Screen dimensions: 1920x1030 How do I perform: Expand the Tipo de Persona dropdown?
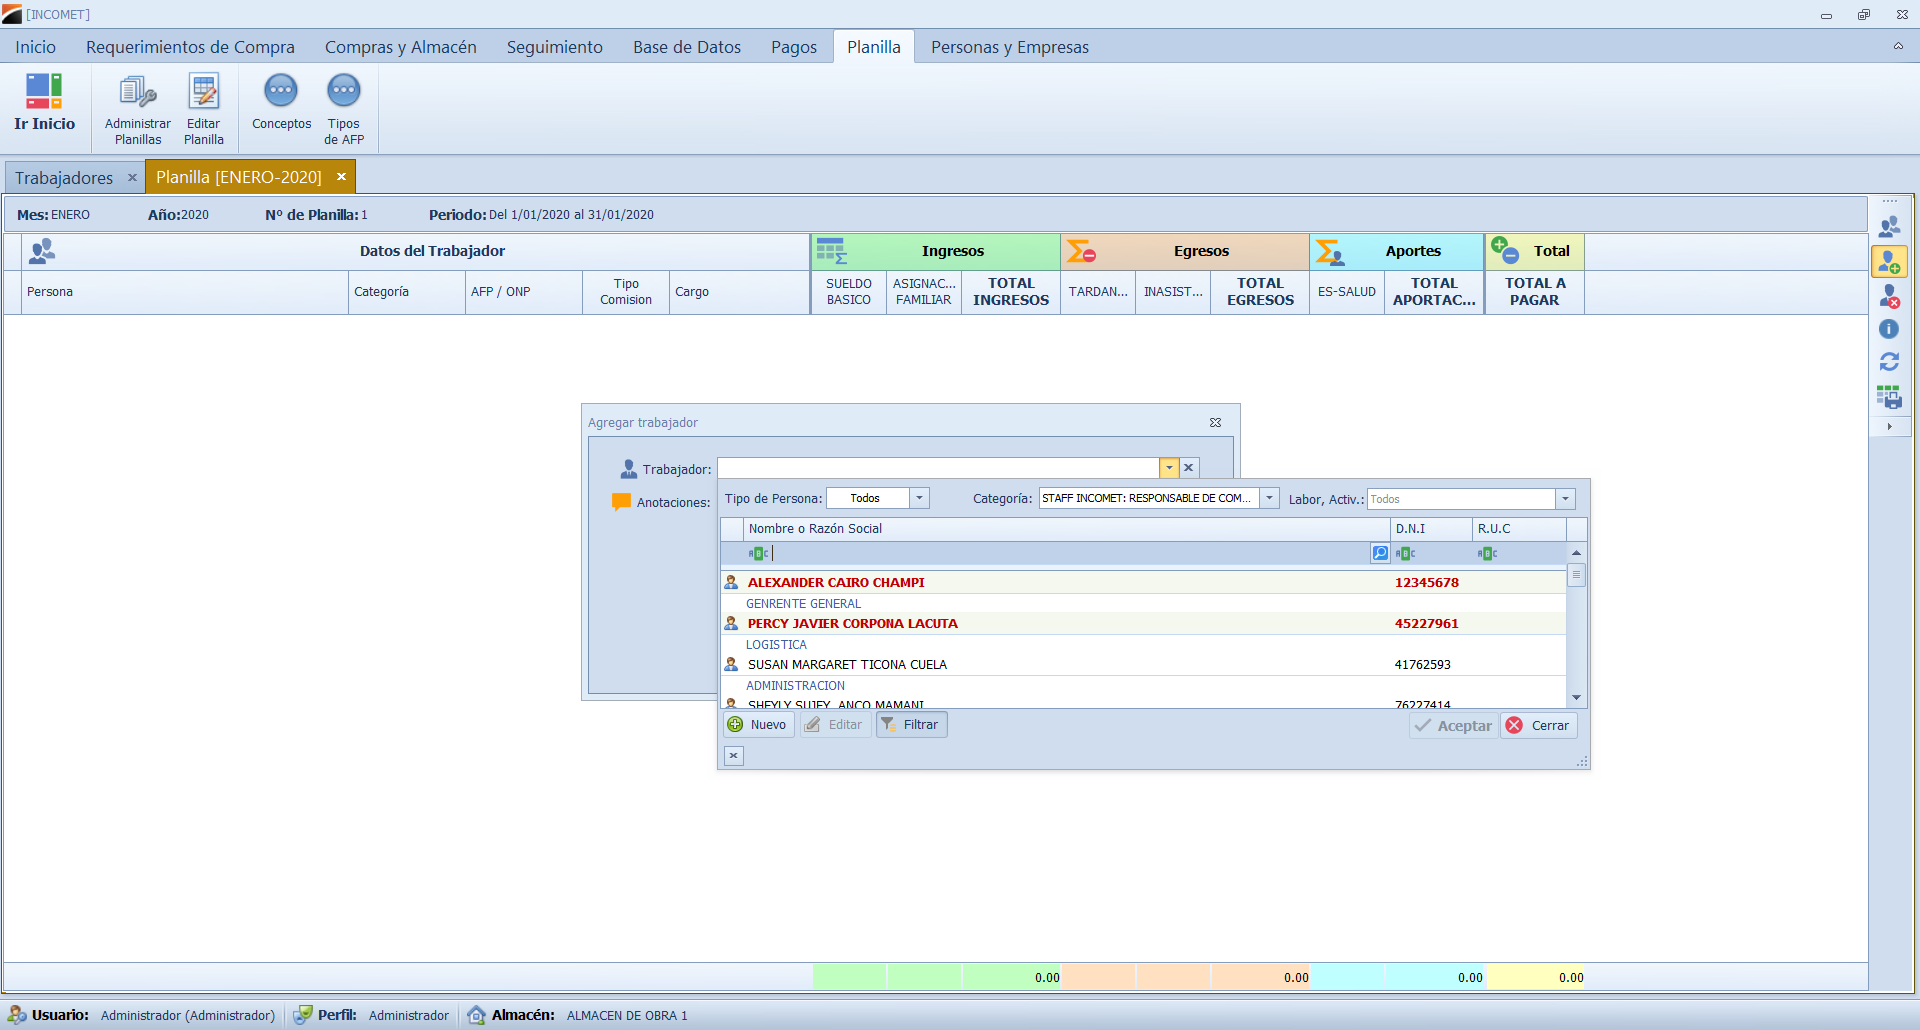[x=919, y=498]
